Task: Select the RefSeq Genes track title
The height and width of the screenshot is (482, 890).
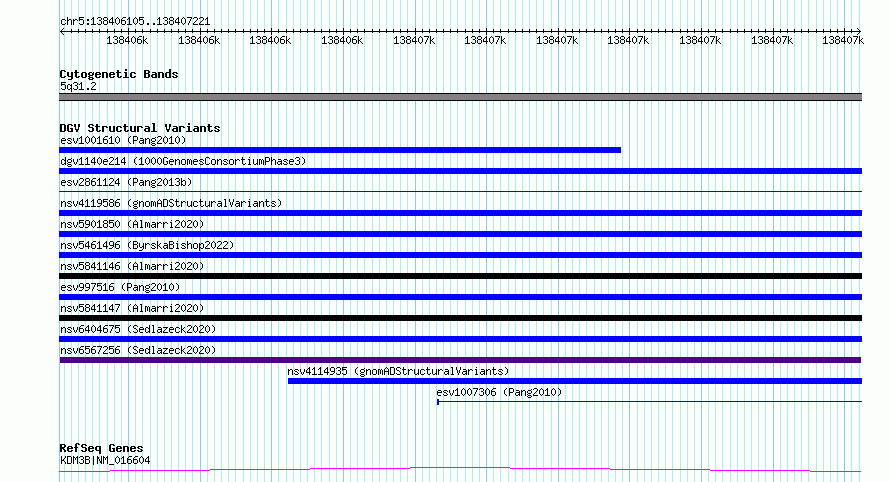Action: click(x=101, y=448)
